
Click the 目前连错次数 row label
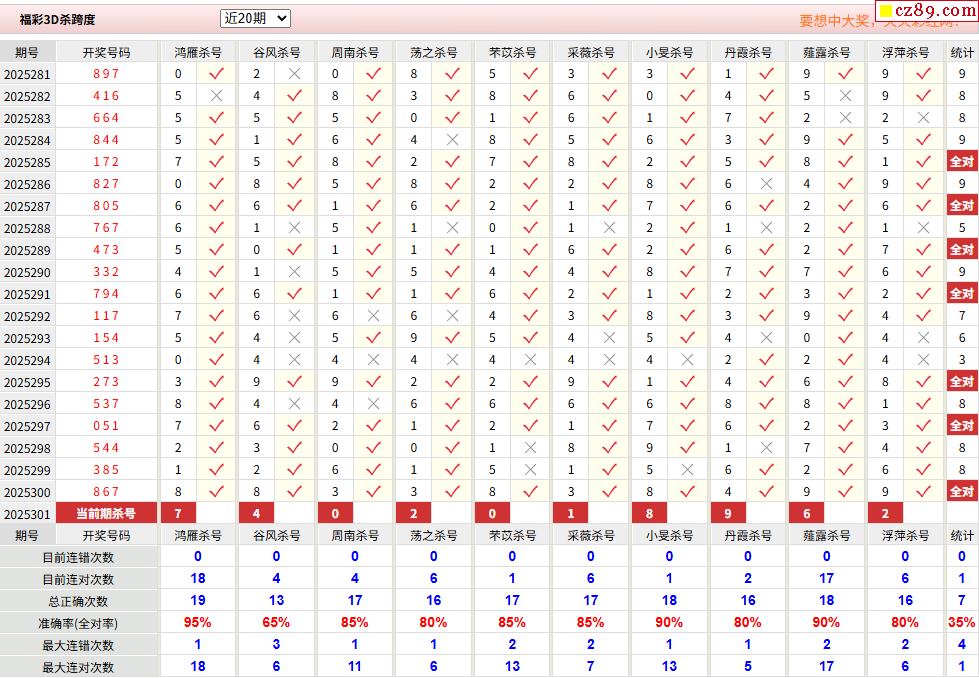79,558
